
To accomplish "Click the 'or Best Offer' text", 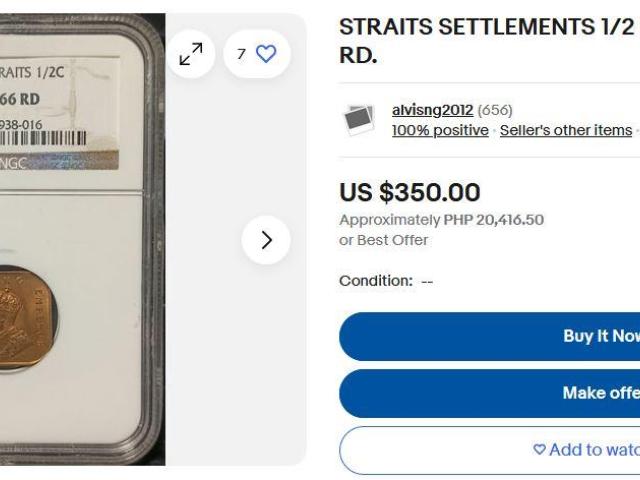I will pos(384,240).
